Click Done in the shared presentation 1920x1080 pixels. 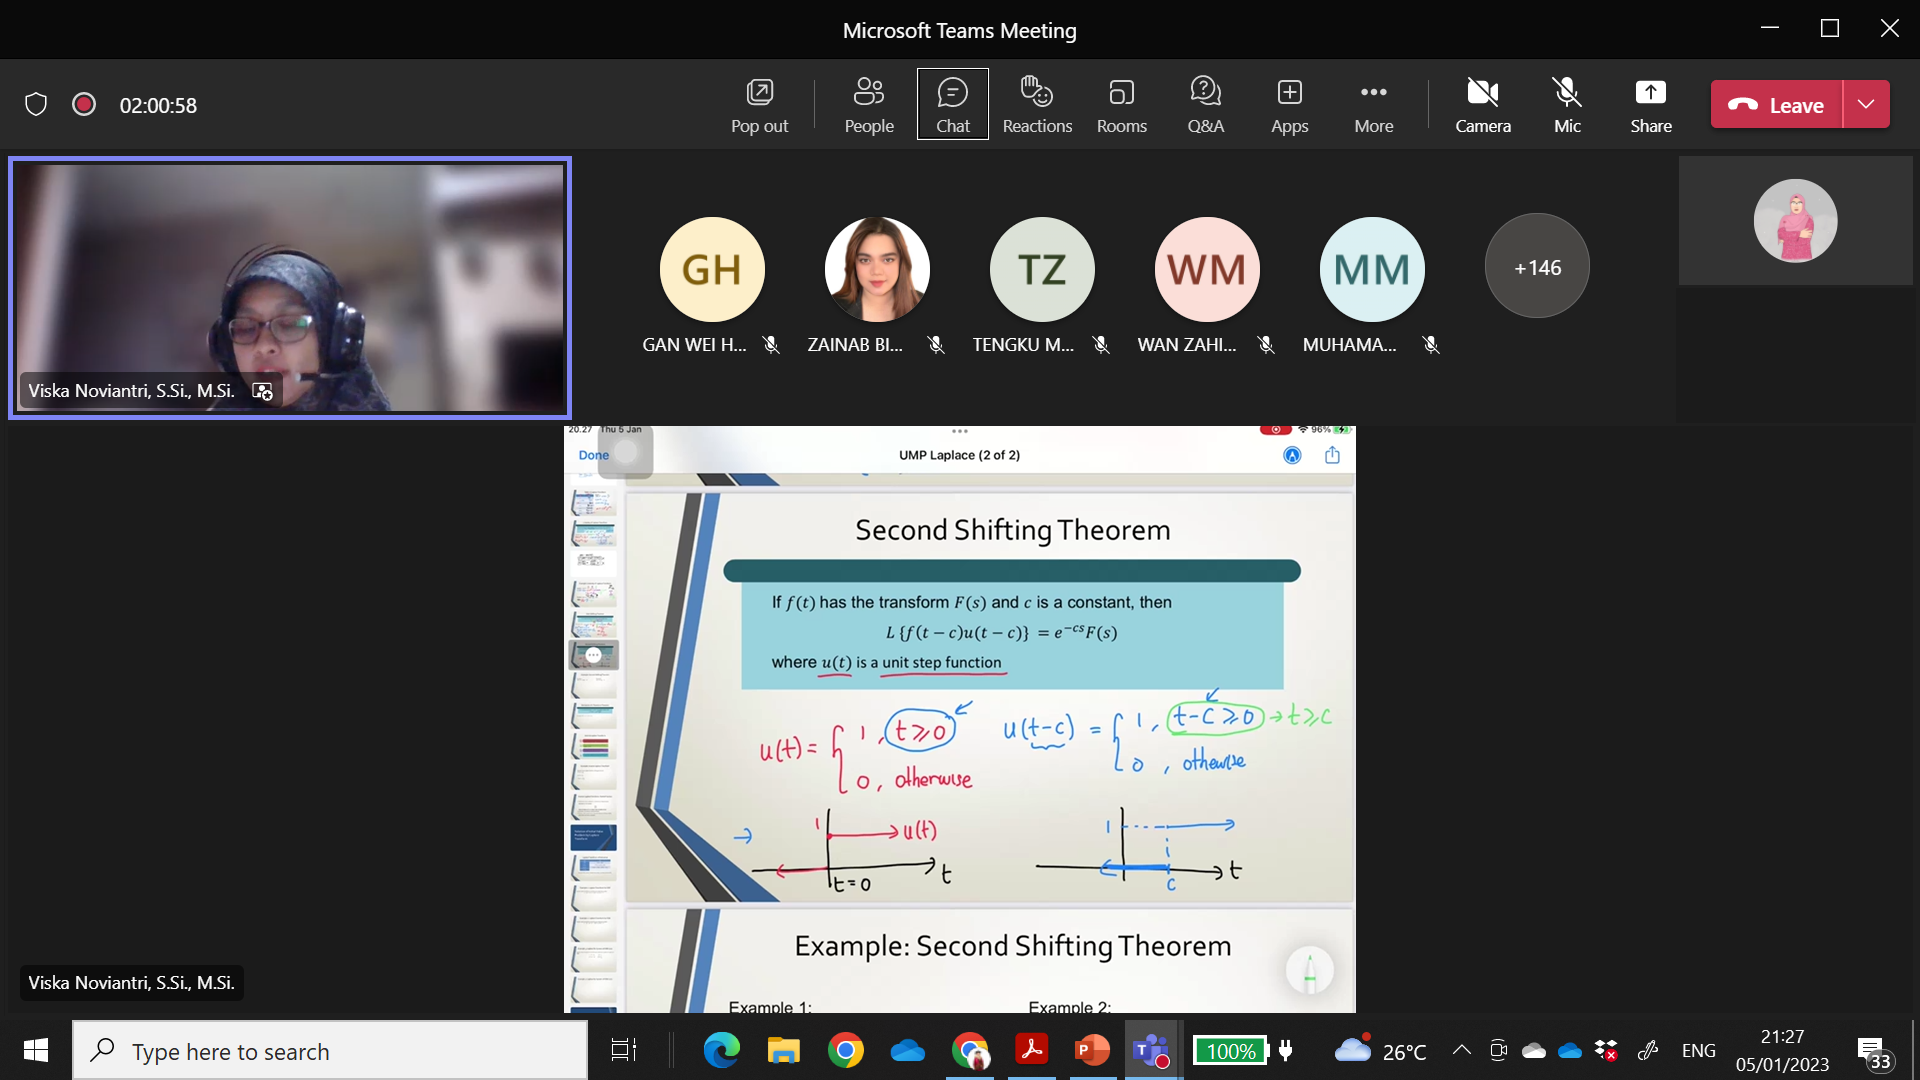coord(593,455)
